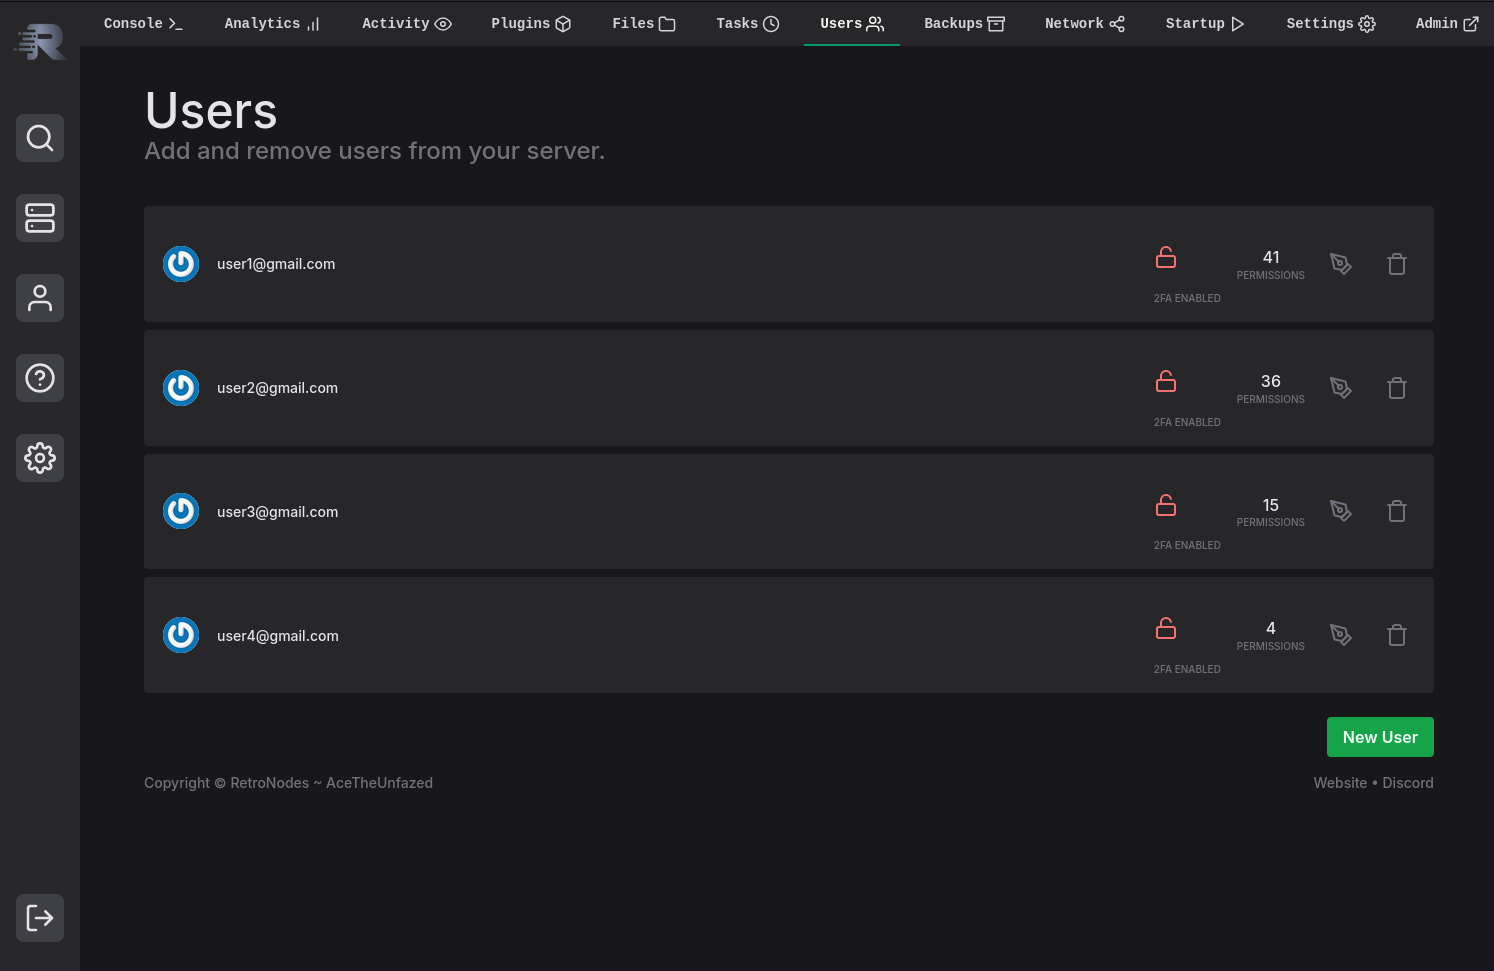This screenshot has width=1494, height=971.
Task: Edit permissions for user2@gmail.com
Action: [x=1341, y=388]
